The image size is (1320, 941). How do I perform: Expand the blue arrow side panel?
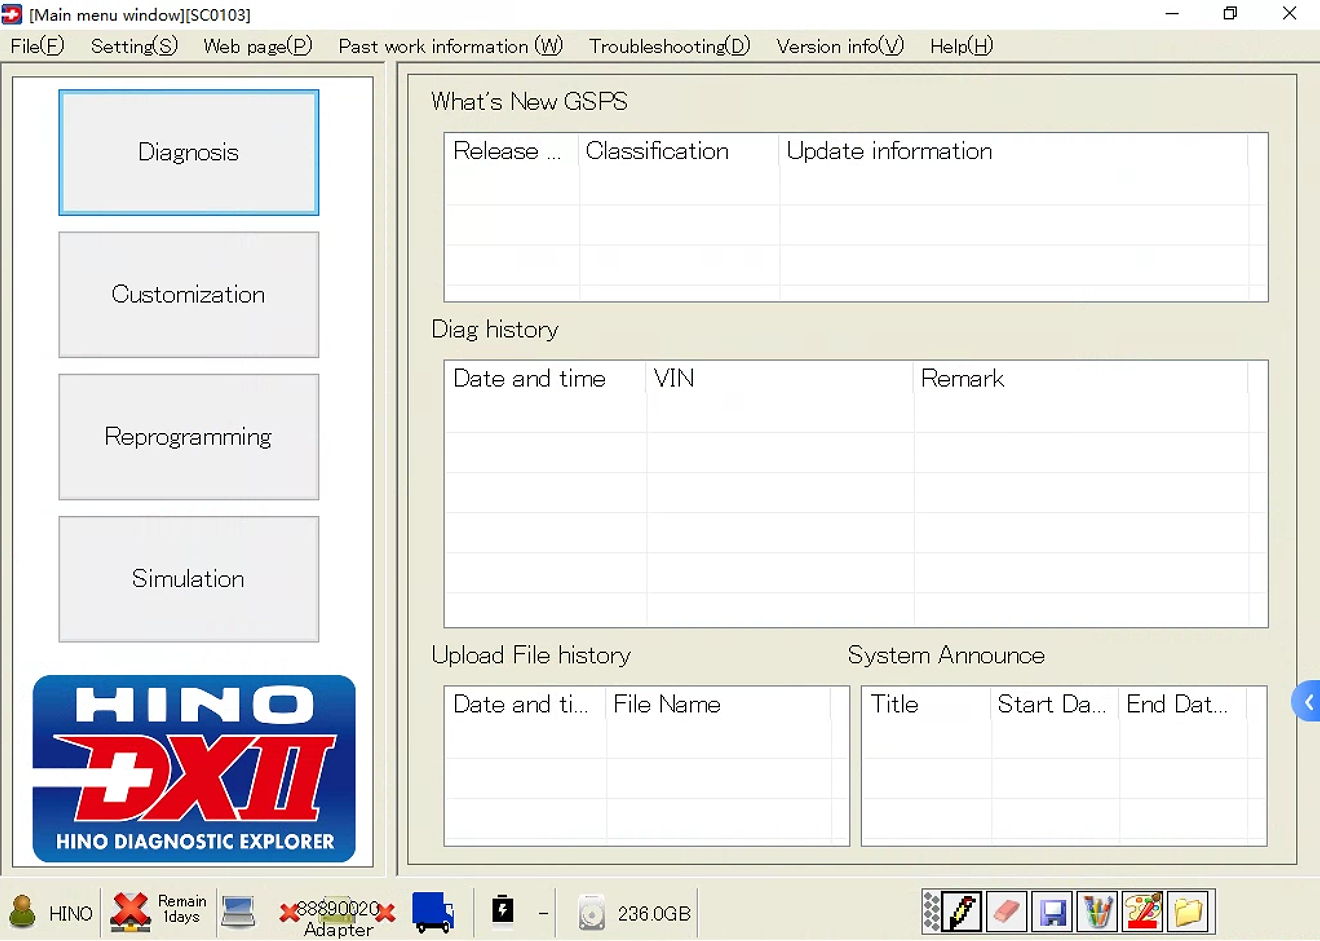point(1307,701)
